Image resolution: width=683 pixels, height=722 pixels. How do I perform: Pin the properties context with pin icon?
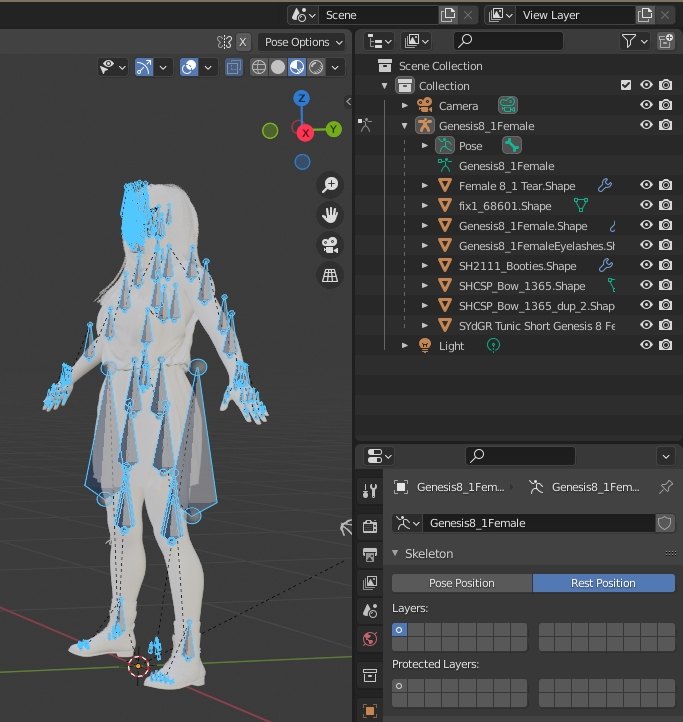(x=666, y=487)
